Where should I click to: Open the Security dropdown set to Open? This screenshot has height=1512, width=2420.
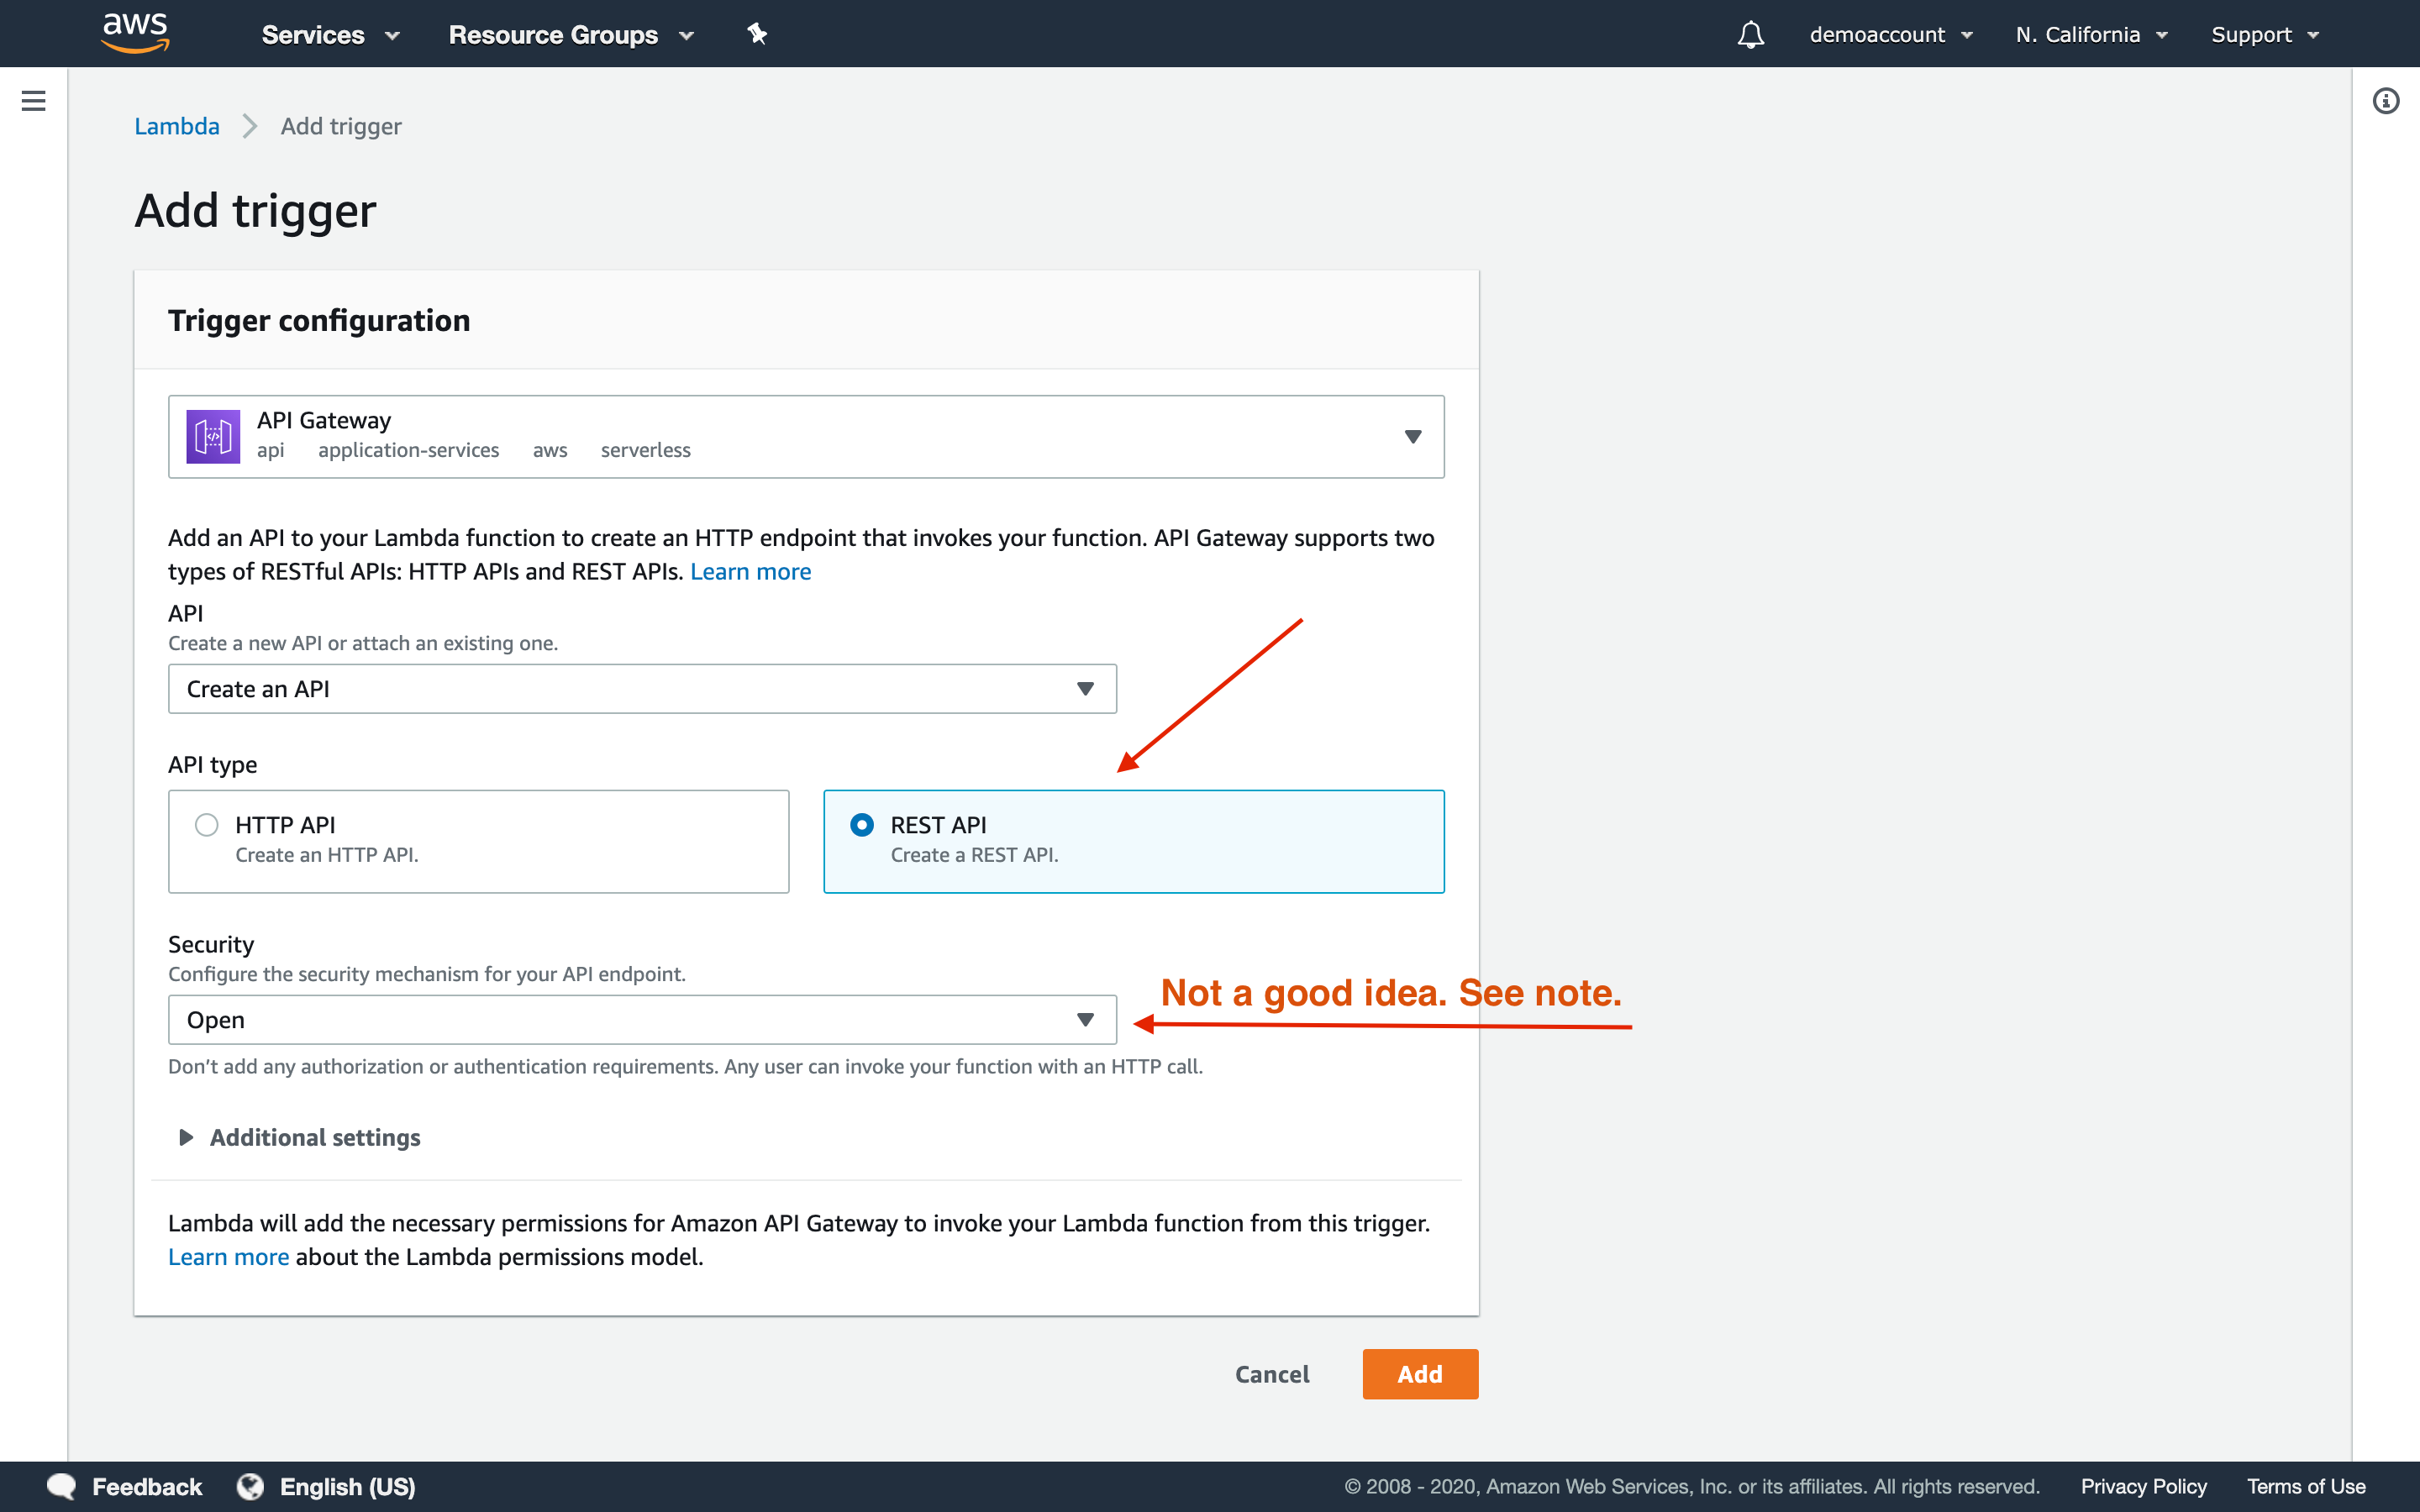642,1020
